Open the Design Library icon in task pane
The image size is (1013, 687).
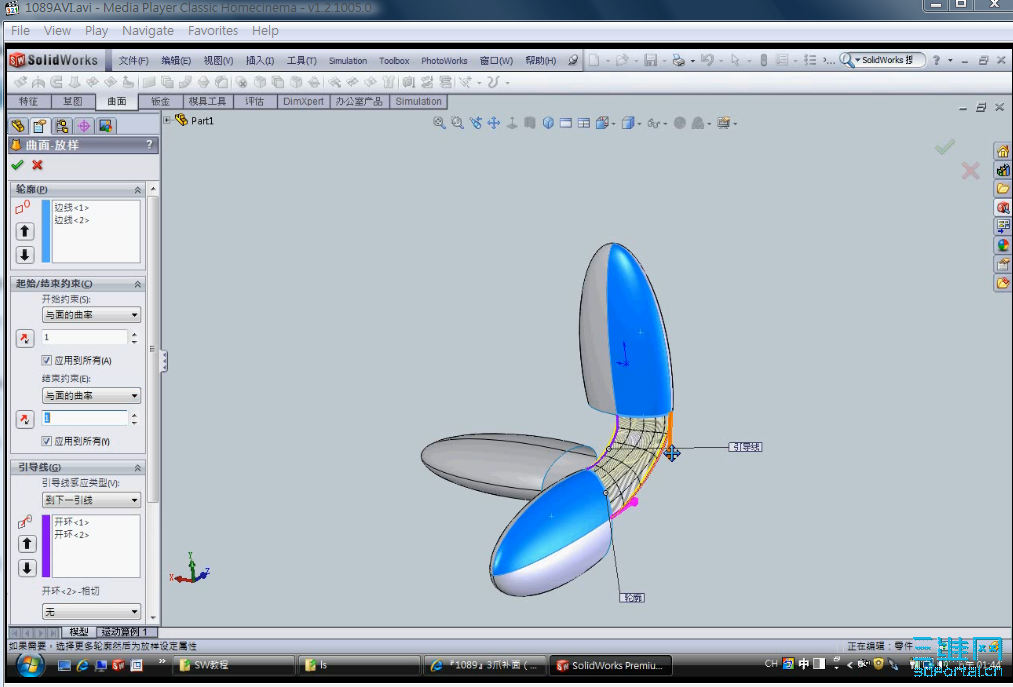1002,170
